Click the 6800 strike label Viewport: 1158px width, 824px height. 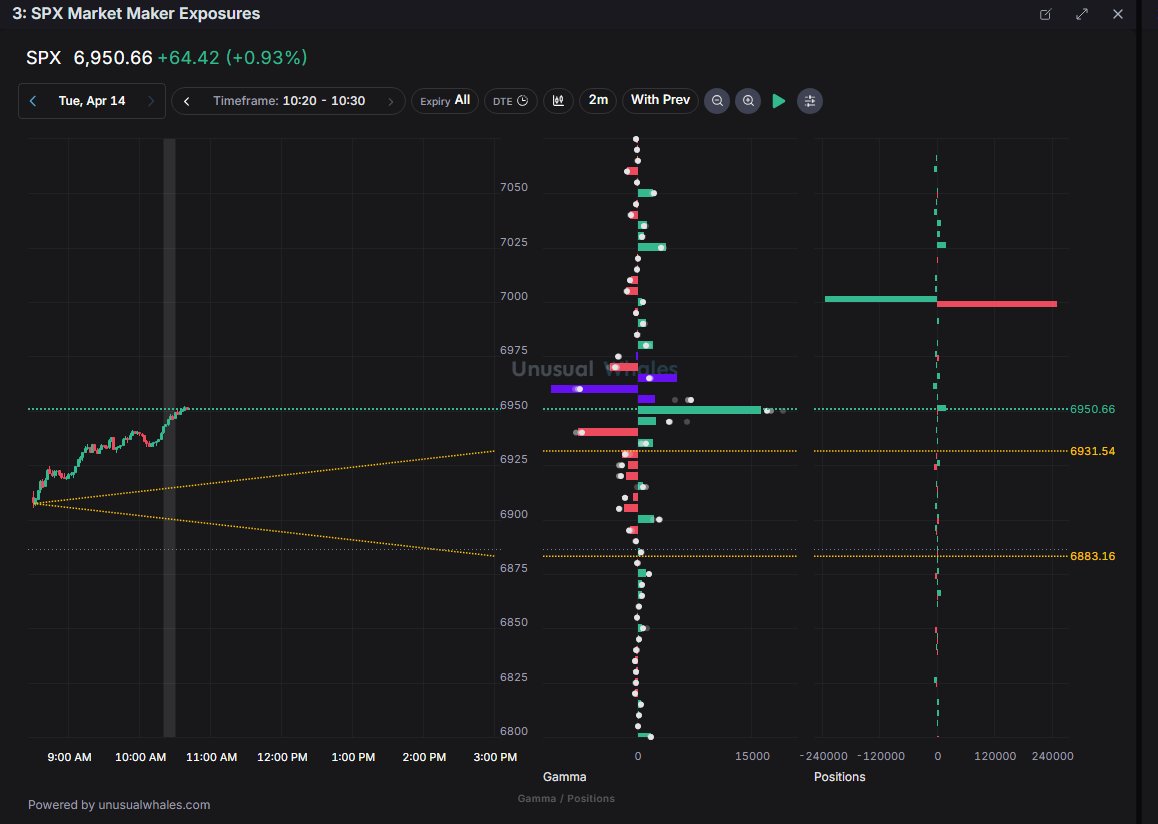(514, 732)
